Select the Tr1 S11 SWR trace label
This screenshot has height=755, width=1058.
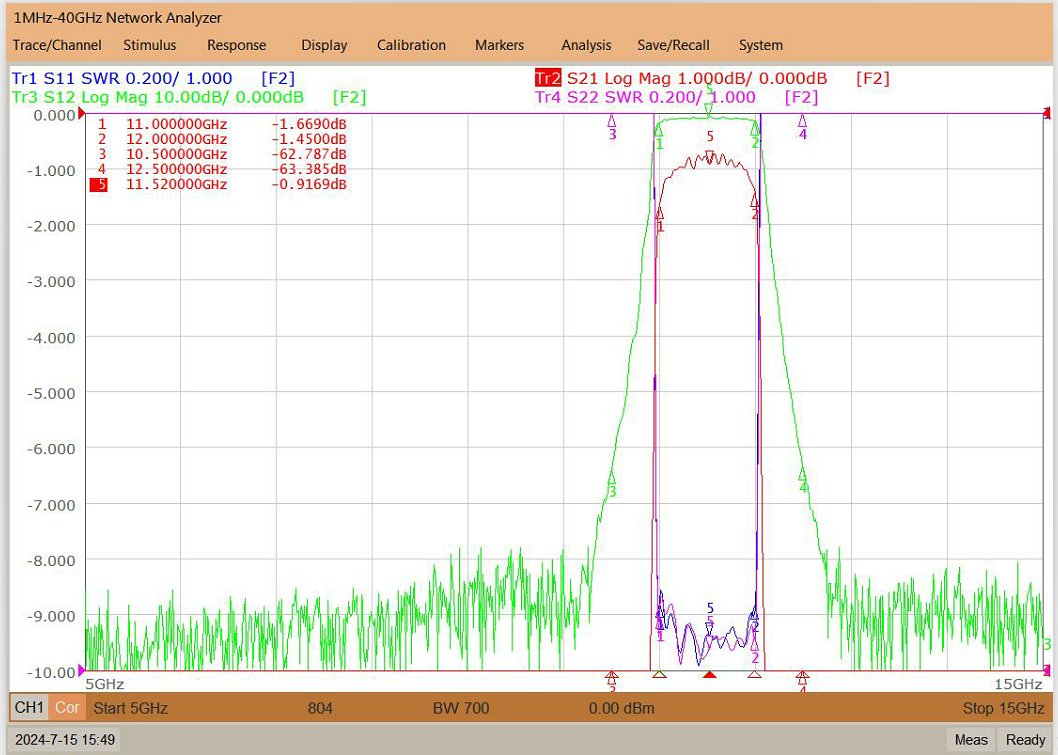pyautogui.click(x=122, y=78)
